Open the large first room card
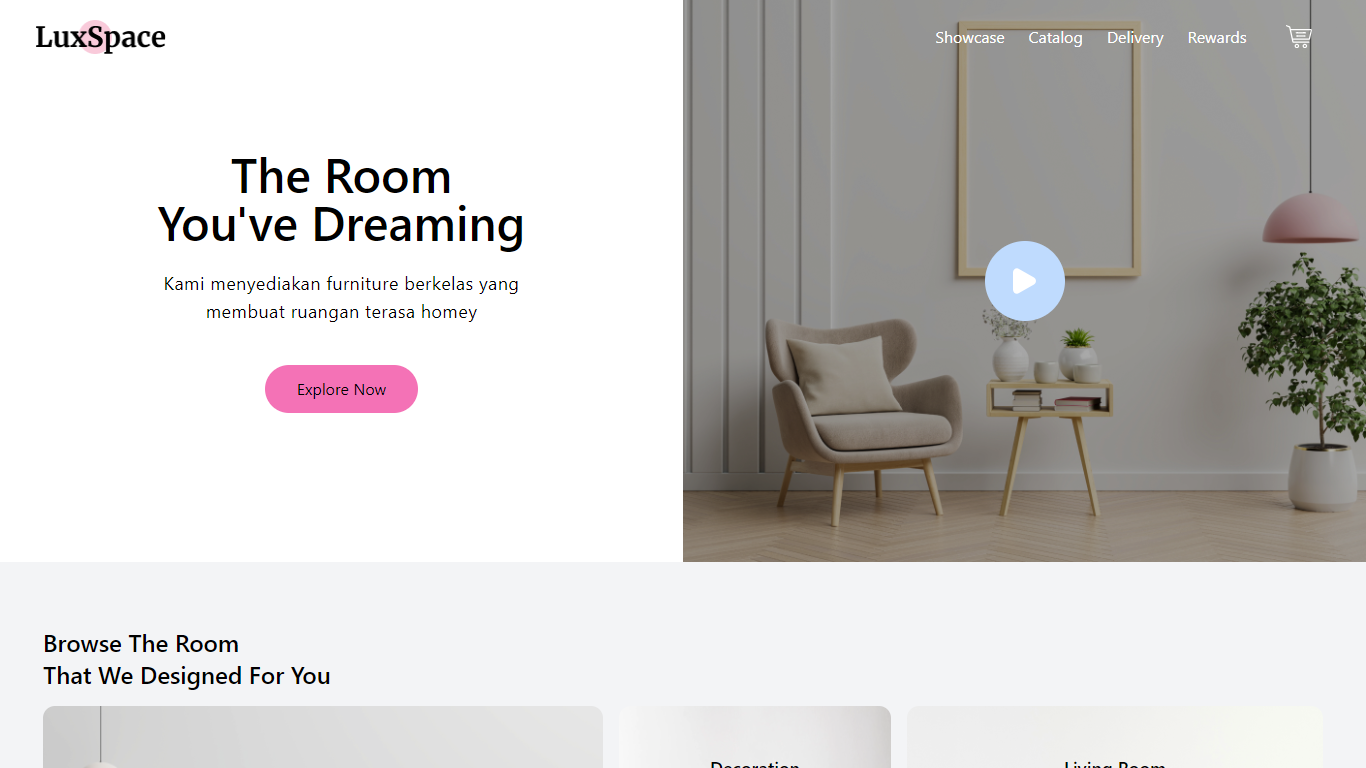The image size is (1366, 768). (x=323, y=737)
